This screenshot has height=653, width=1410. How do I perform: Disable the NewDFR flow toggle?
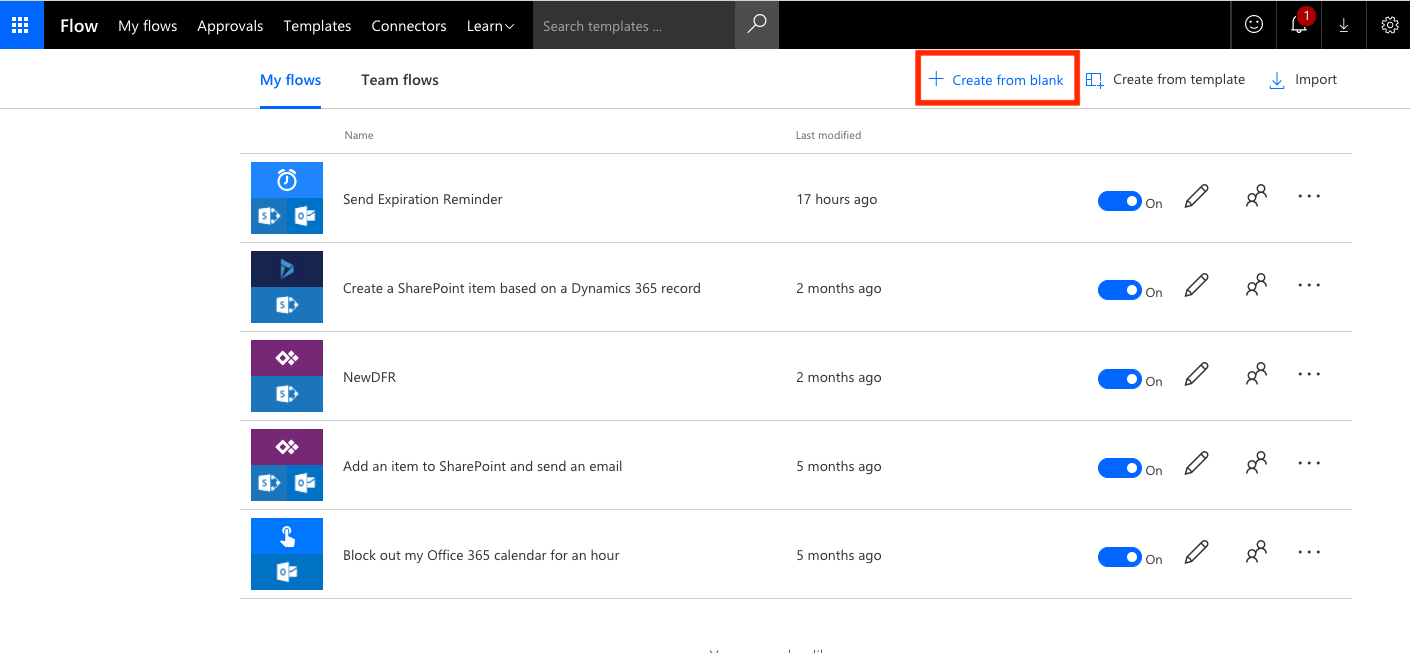point(1120,379)
